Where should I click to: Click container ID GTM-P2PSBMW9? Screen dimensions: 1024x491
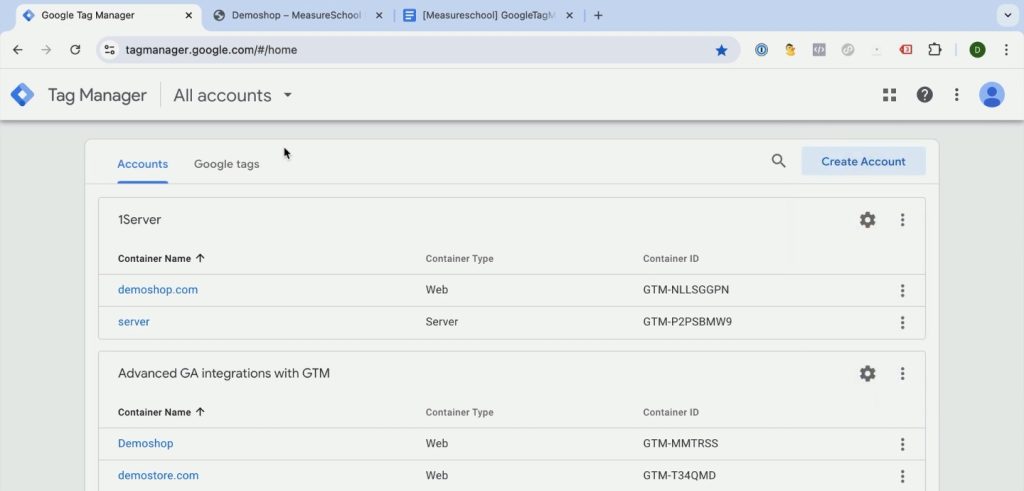pos(687,322)
